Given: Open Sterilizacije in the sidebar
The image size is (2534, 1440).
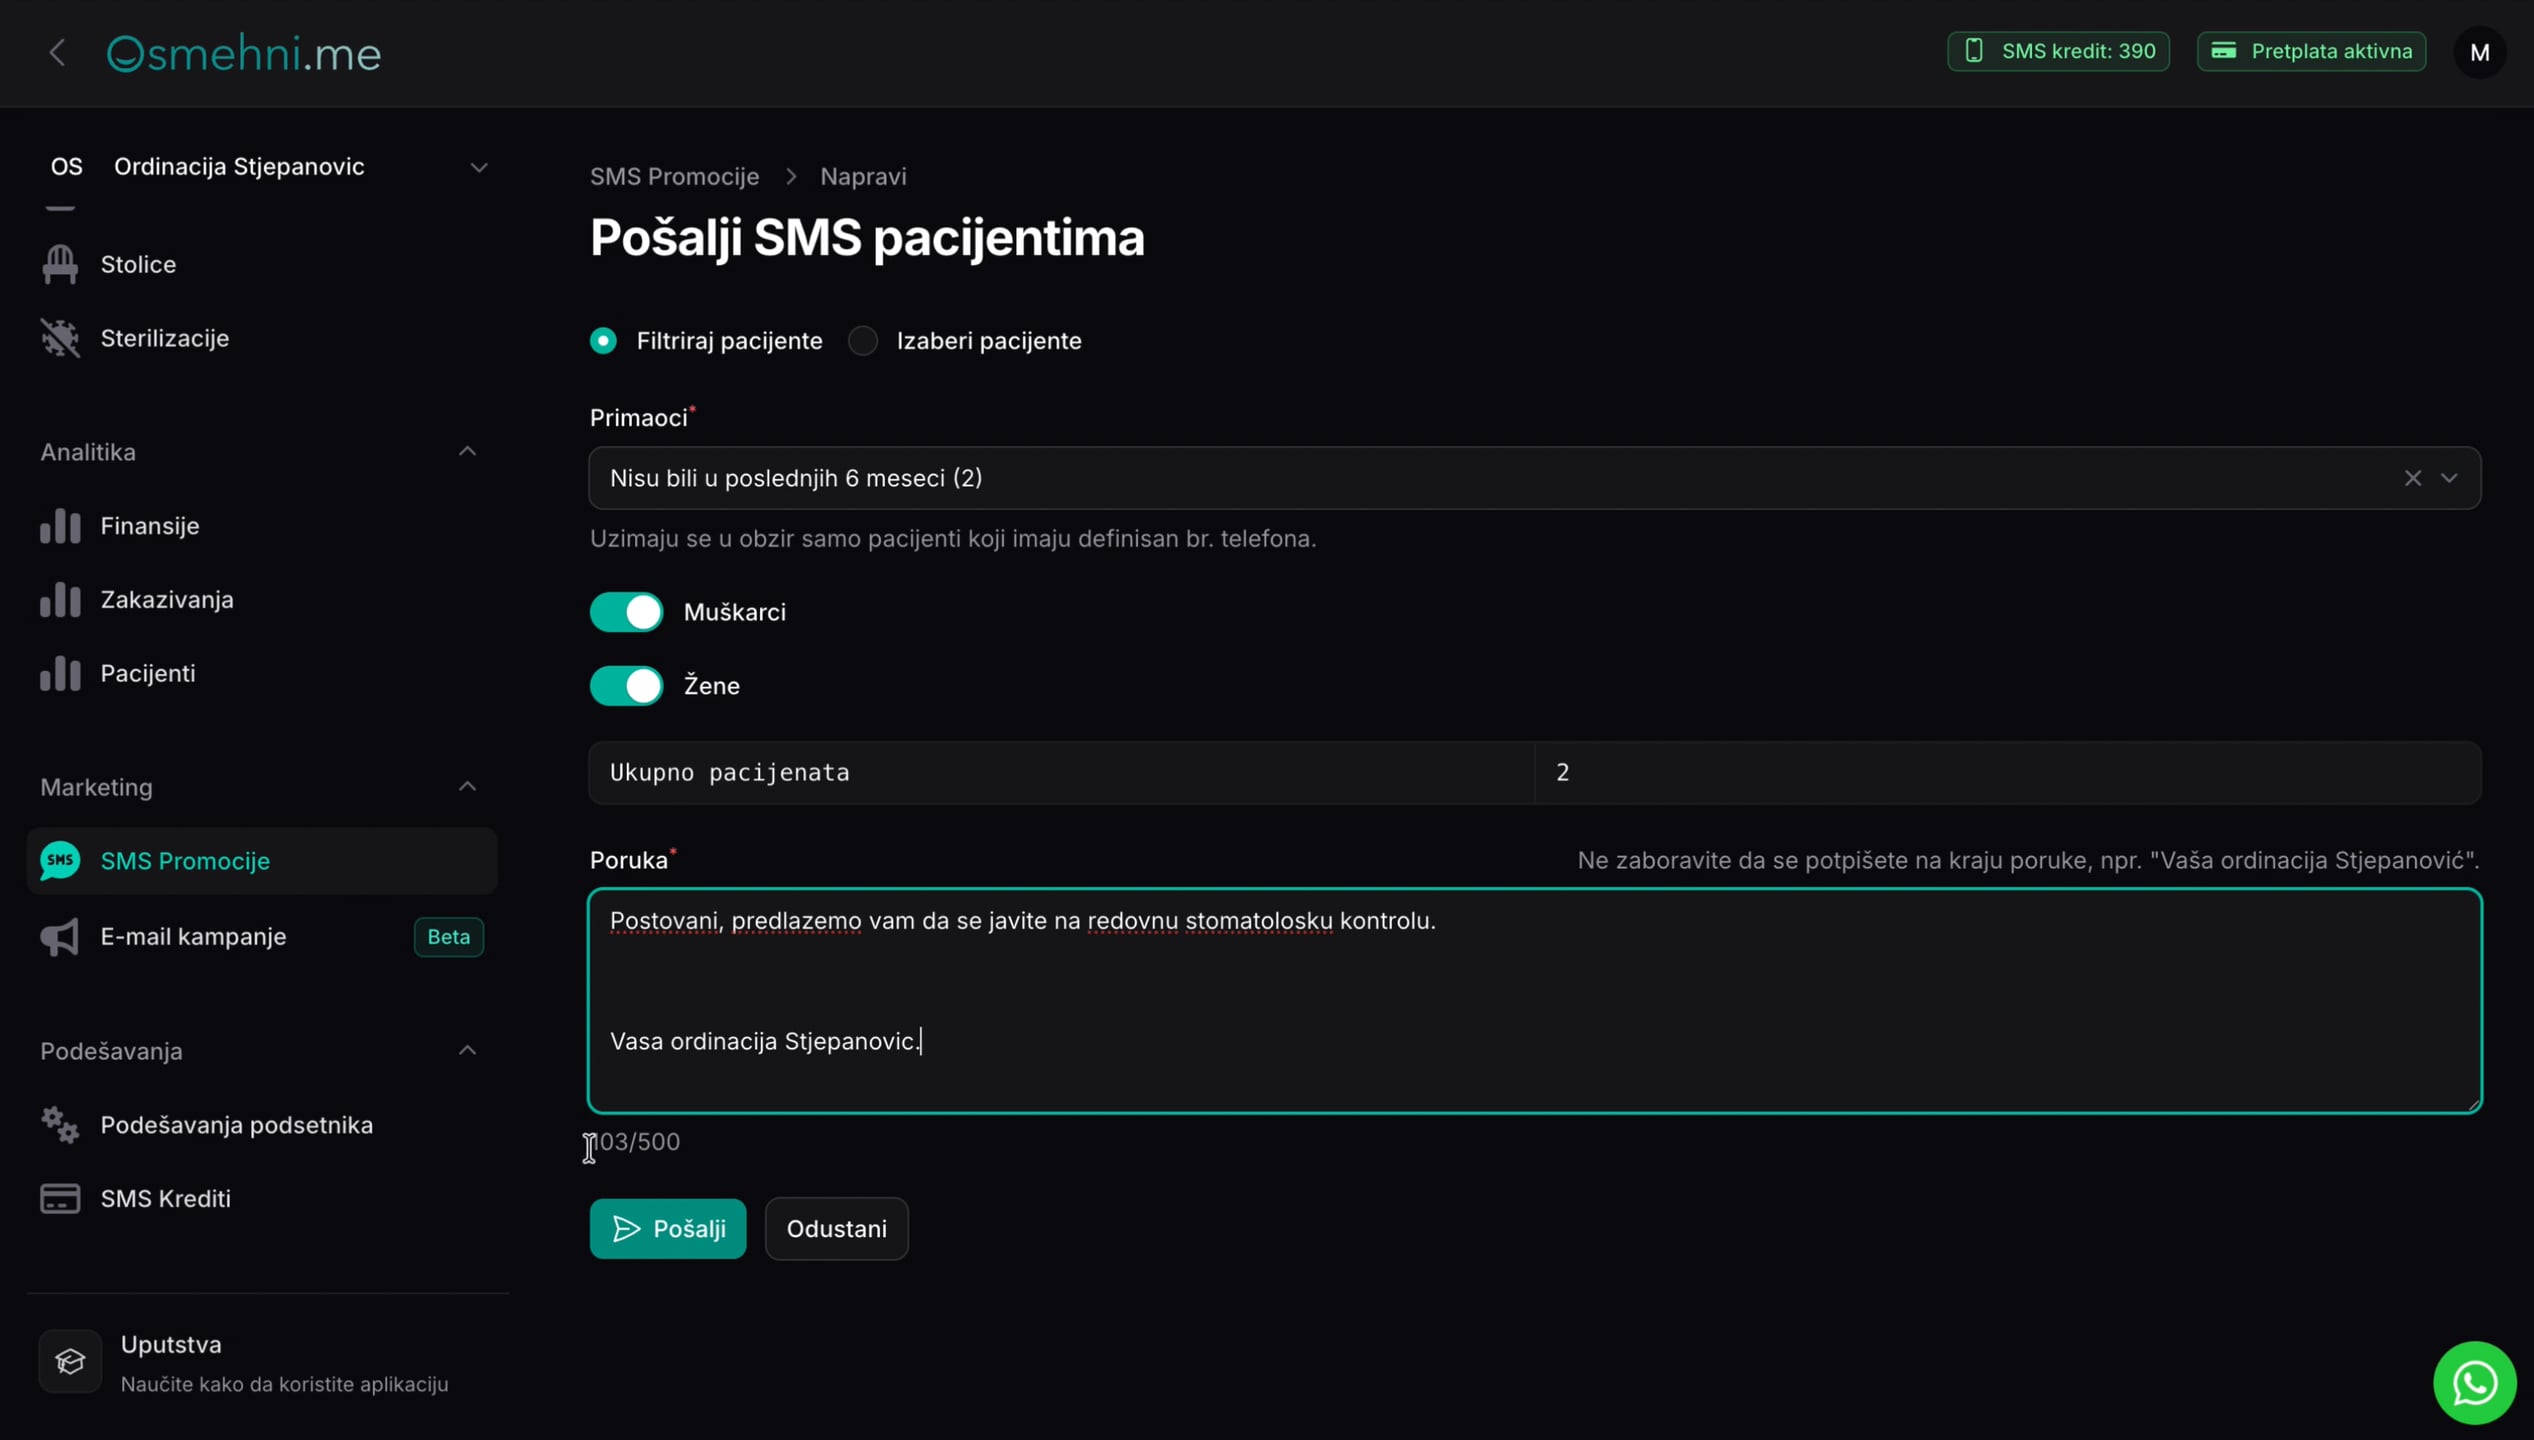Looking at the screenshot, I should pyautogui.click(x=262, y=338).
